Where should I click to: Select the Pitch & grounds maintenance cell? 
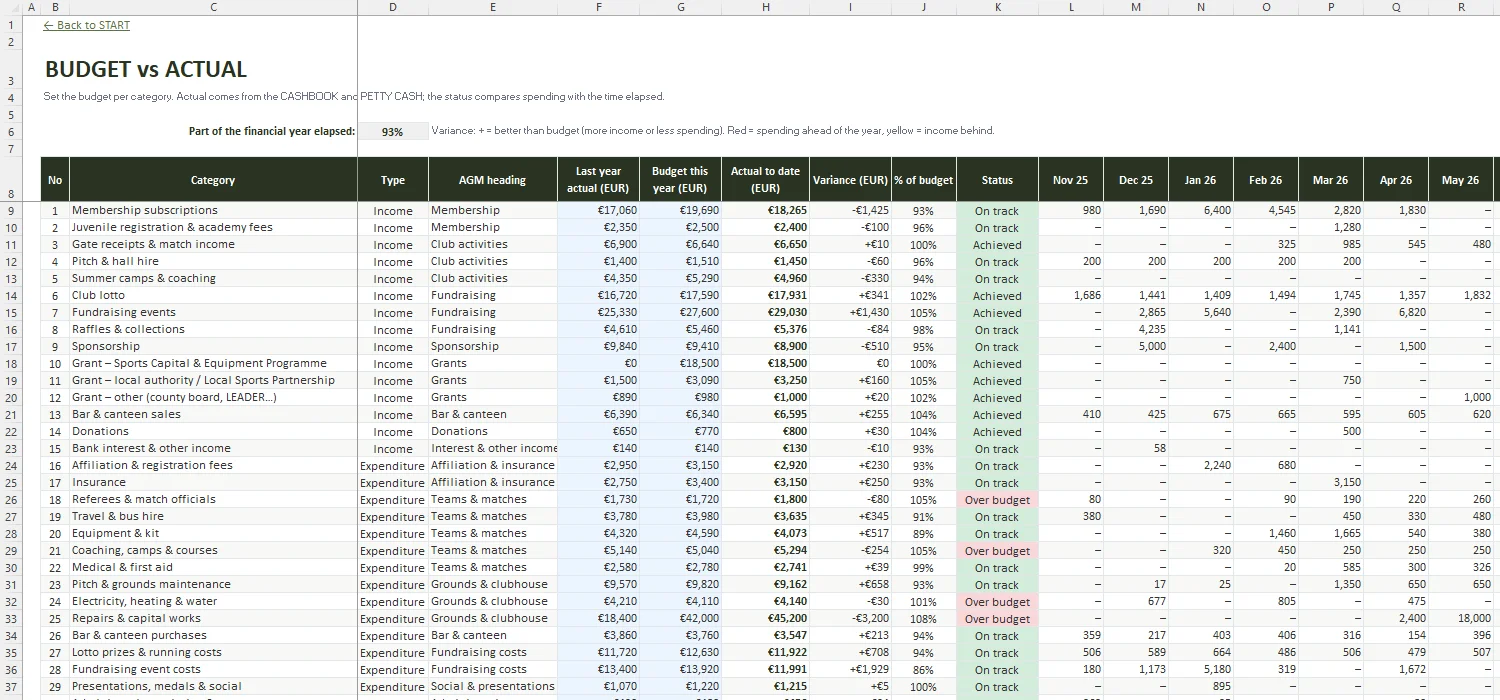point(213,584)
